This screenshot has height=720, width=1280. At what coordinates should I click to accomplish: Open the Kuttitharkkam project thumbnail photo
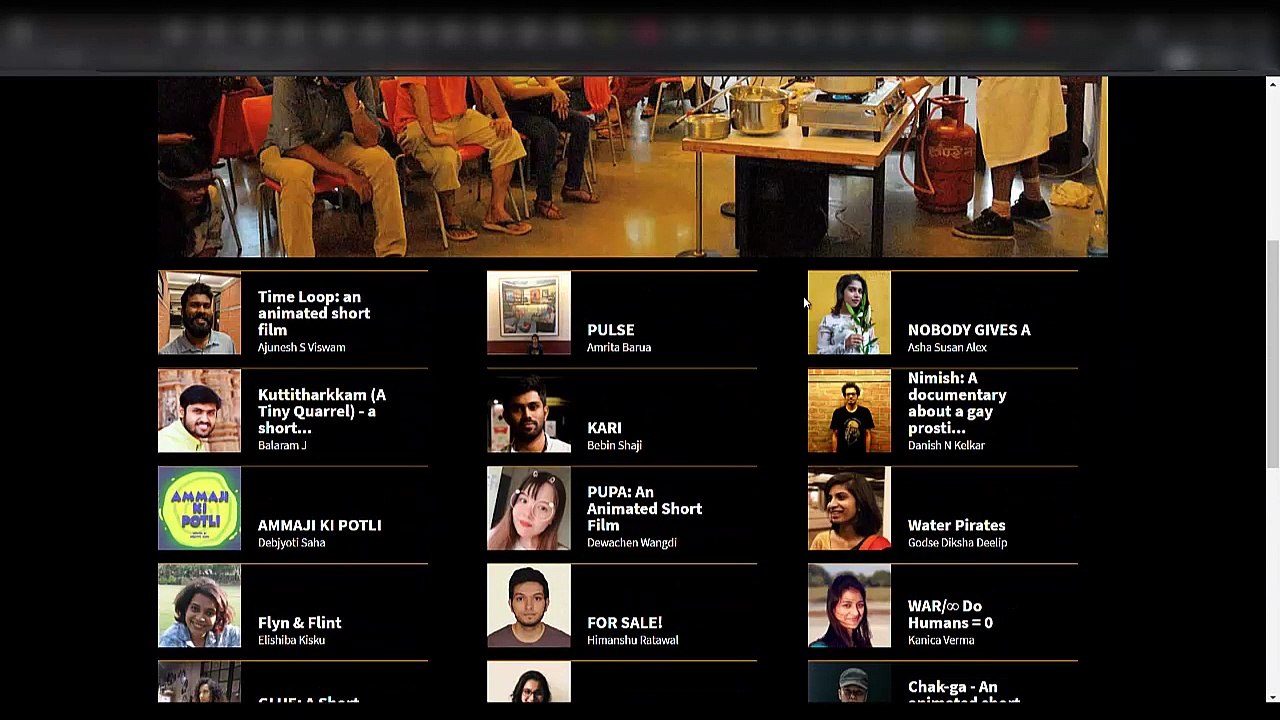[199, 411]
